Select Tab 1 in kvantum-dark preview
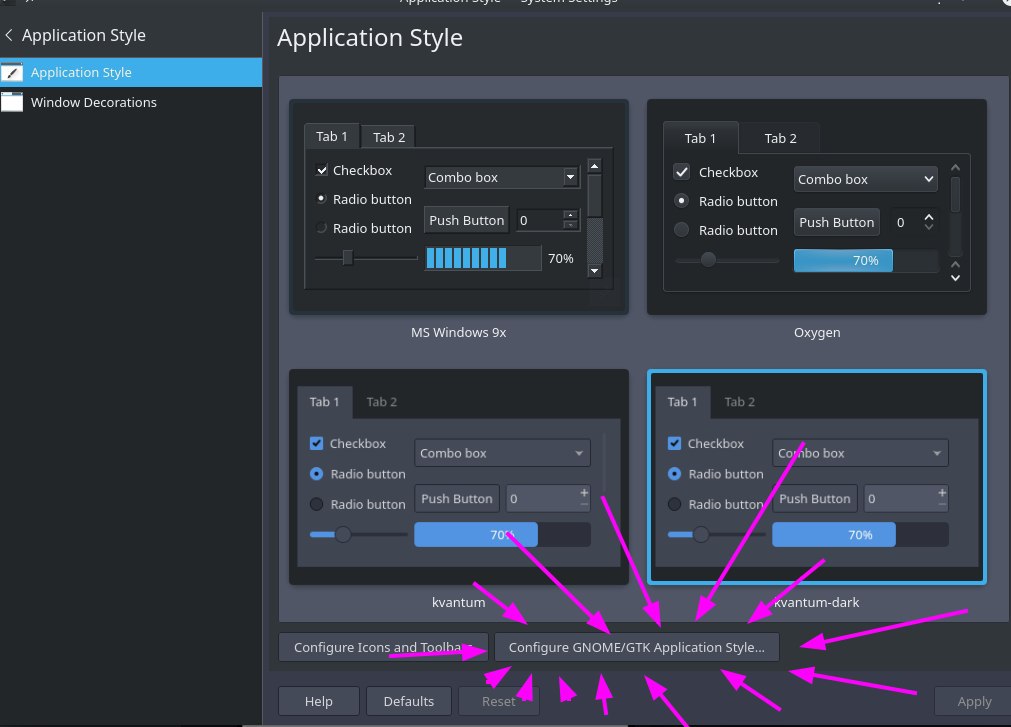Screen dimensions: 1011x727 [682, 402]
